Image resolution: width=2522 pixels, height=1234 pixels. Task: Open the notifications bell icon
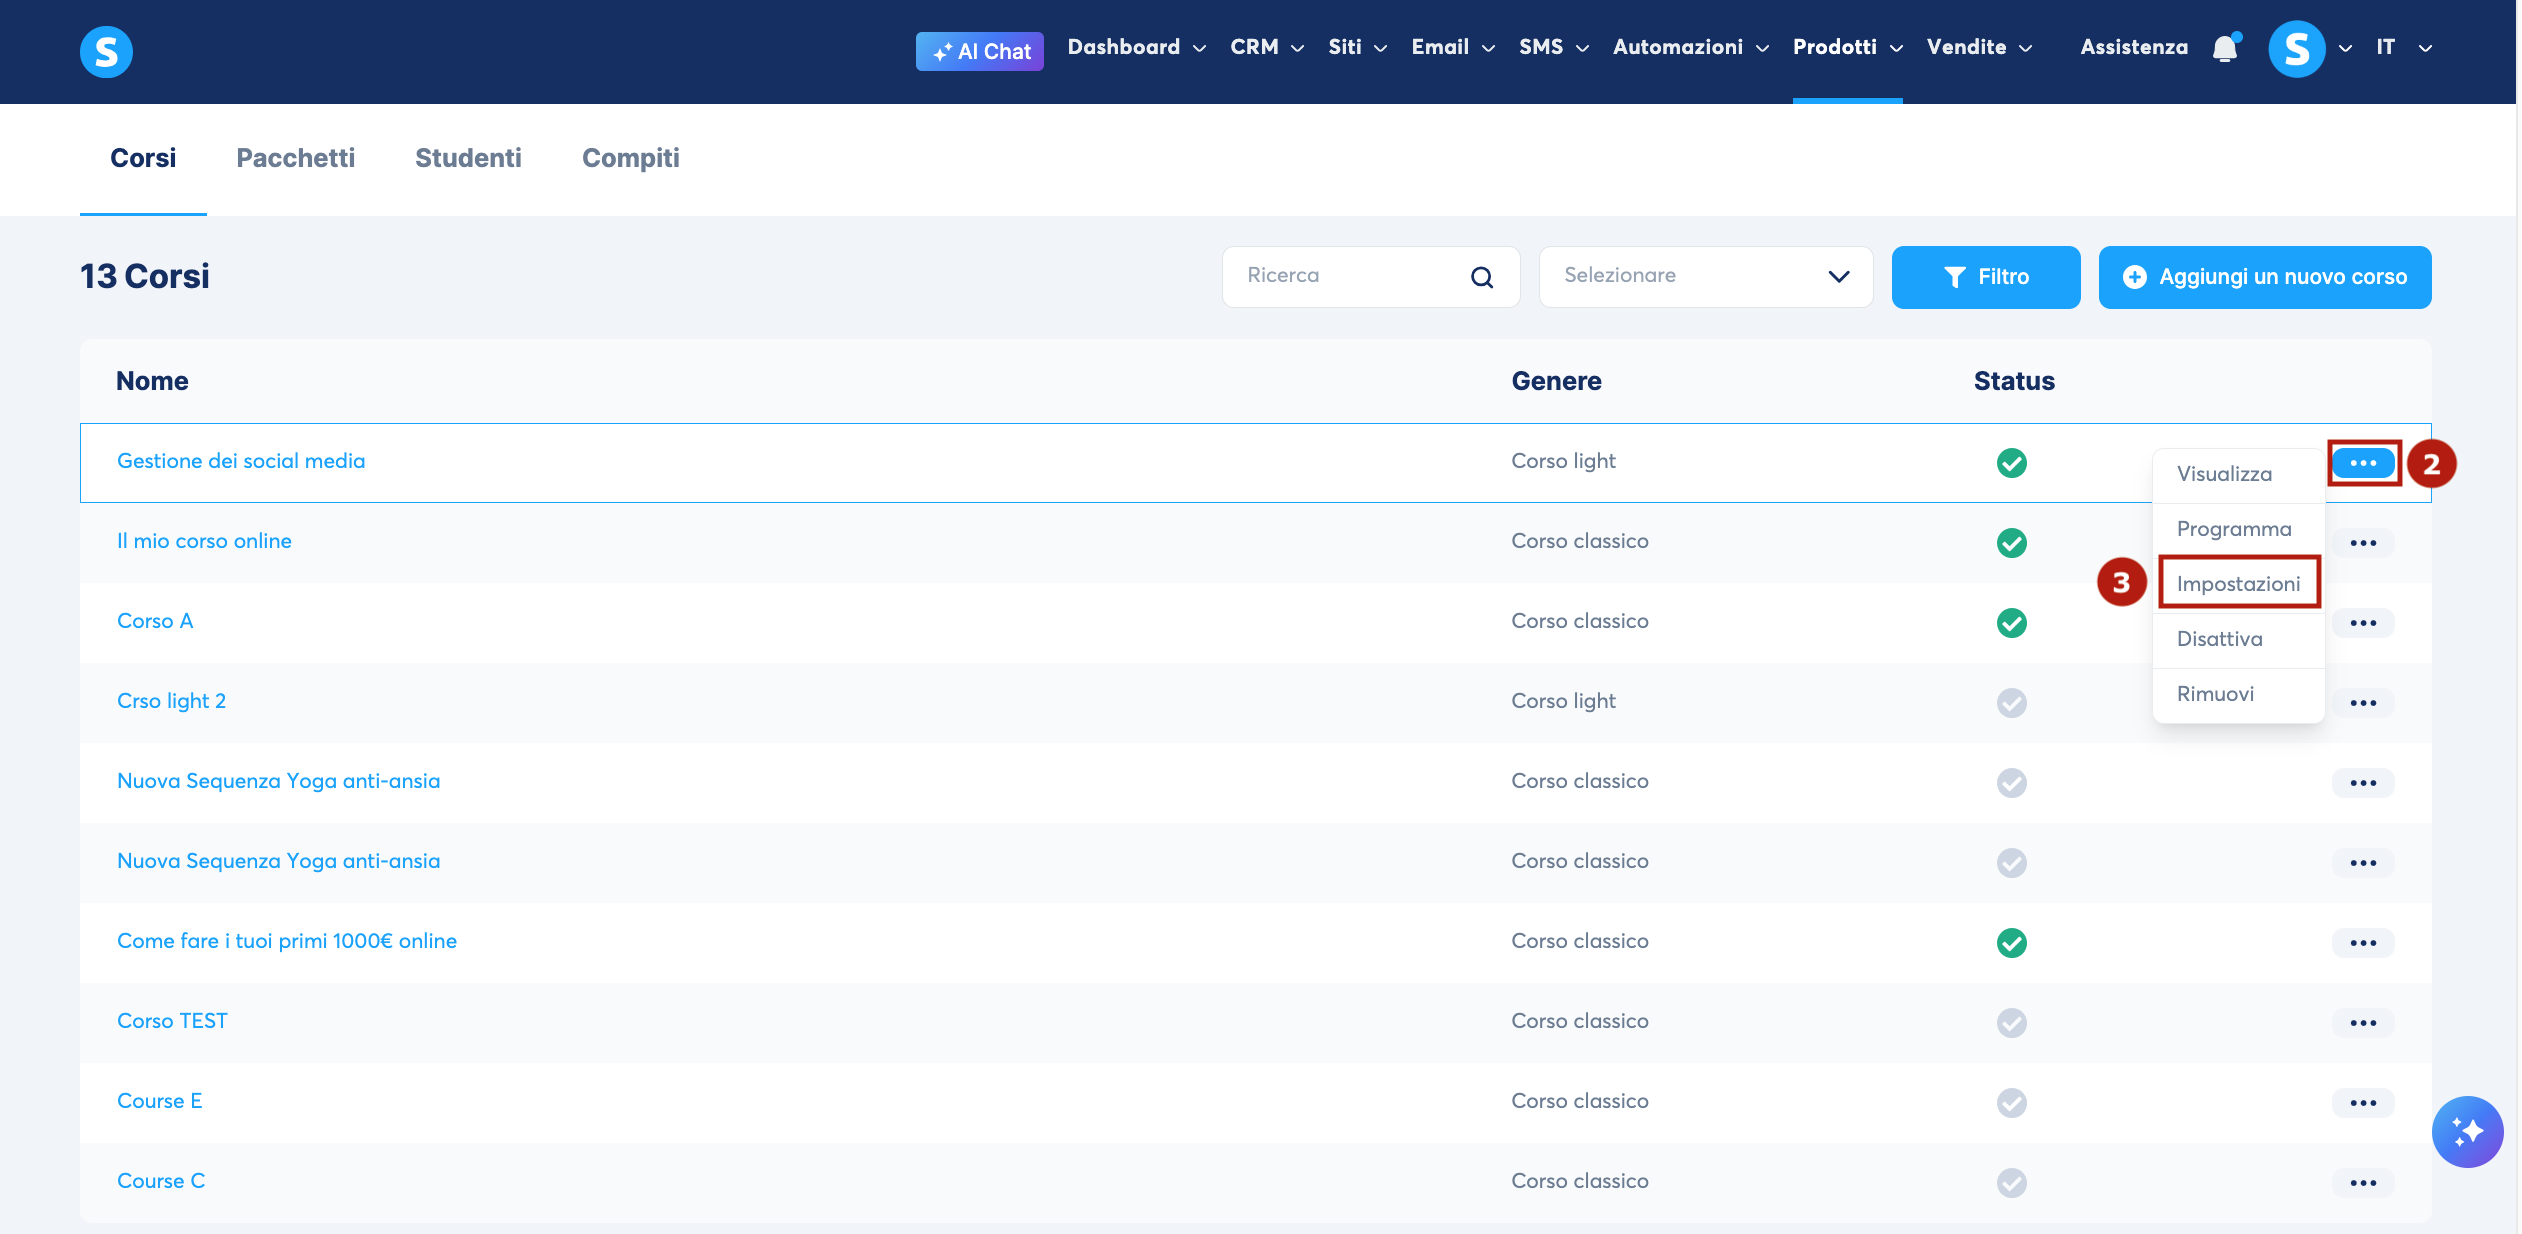point(2225,48)
